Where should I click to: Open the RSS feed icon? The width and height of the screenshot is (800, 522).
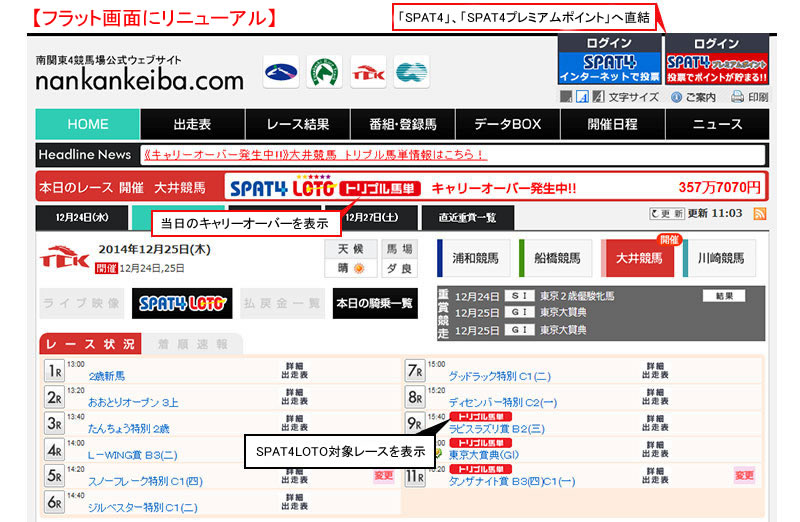[x=760, y=213]
